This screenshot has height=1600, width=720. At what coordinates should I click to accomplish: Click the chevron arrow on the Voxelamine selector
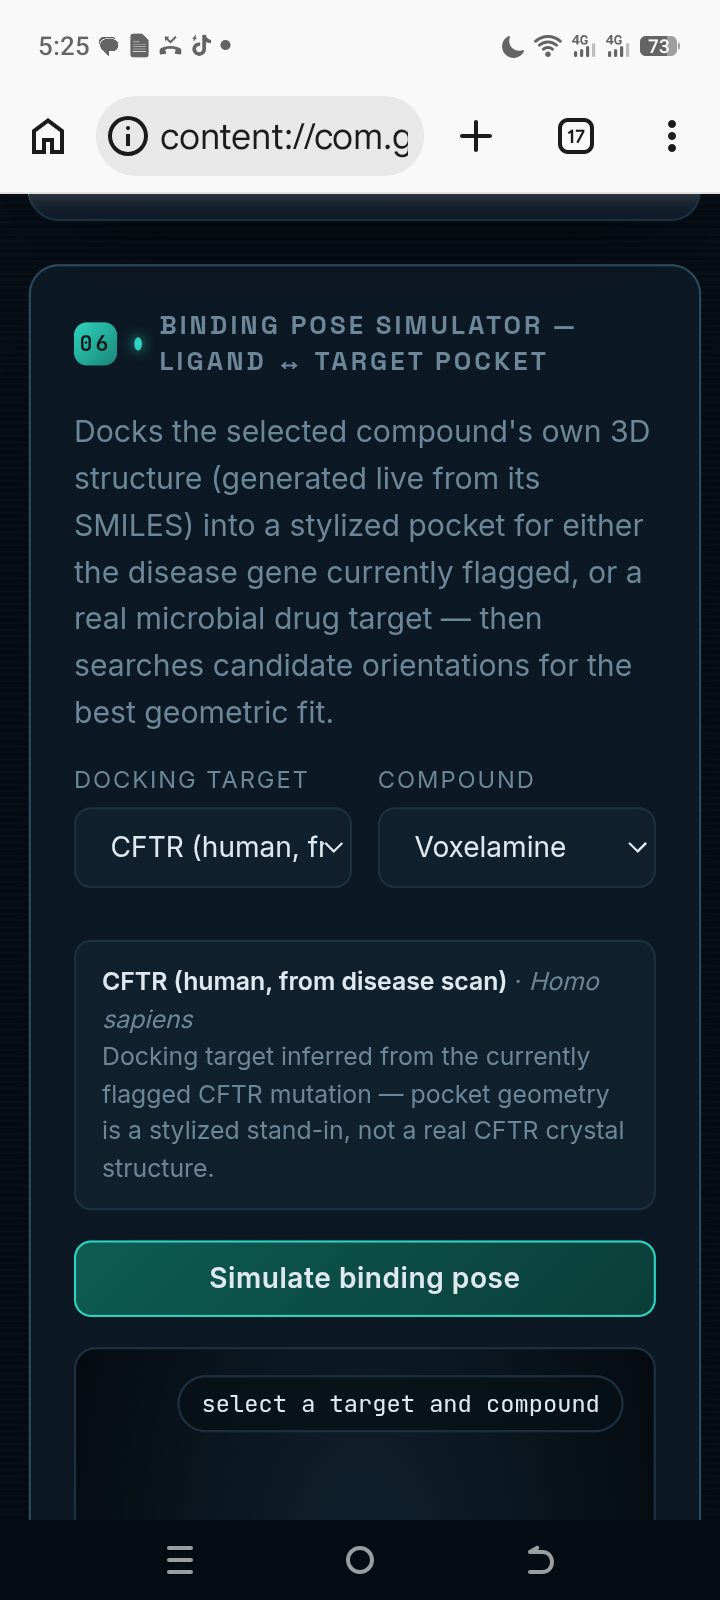(x=637, y=848)
